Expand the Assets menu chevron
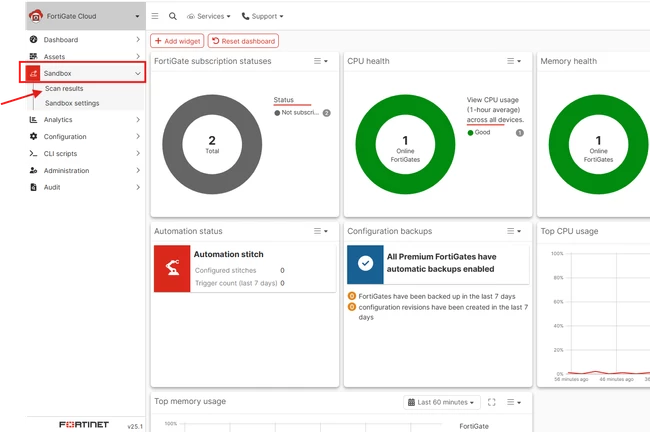 coord(138,56)
